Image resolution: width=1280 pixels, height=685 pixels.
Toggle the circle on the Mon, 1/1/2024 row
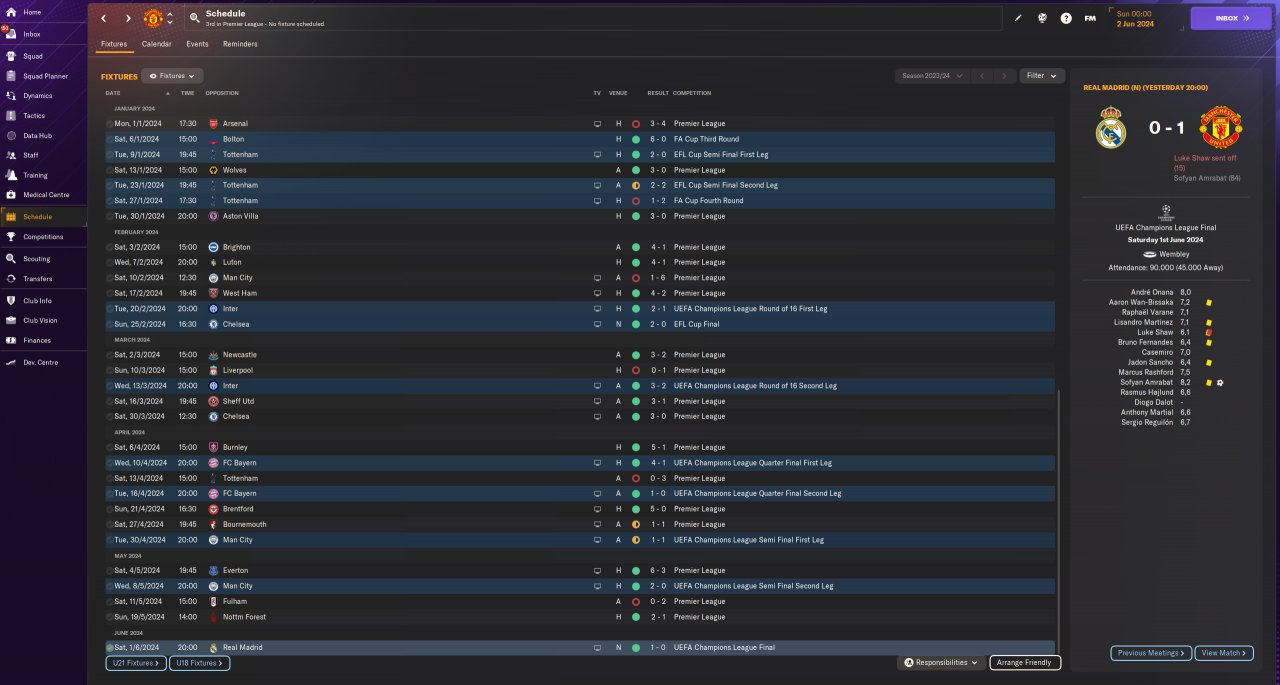pos(109,124)
